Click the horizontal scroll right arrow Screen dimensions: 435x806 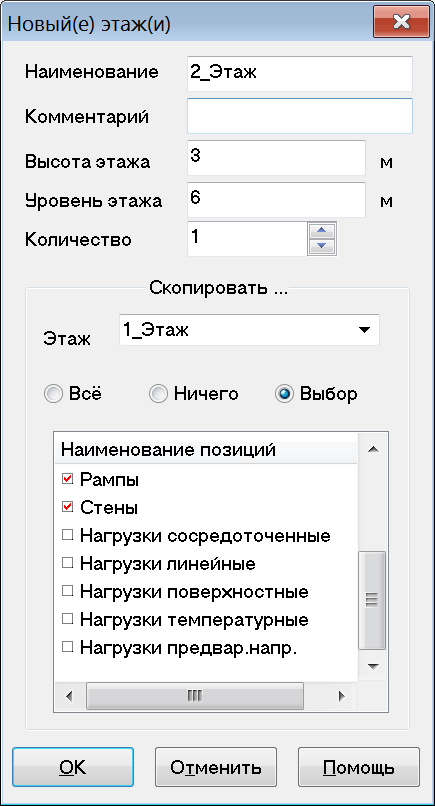[x=340, y=697]
